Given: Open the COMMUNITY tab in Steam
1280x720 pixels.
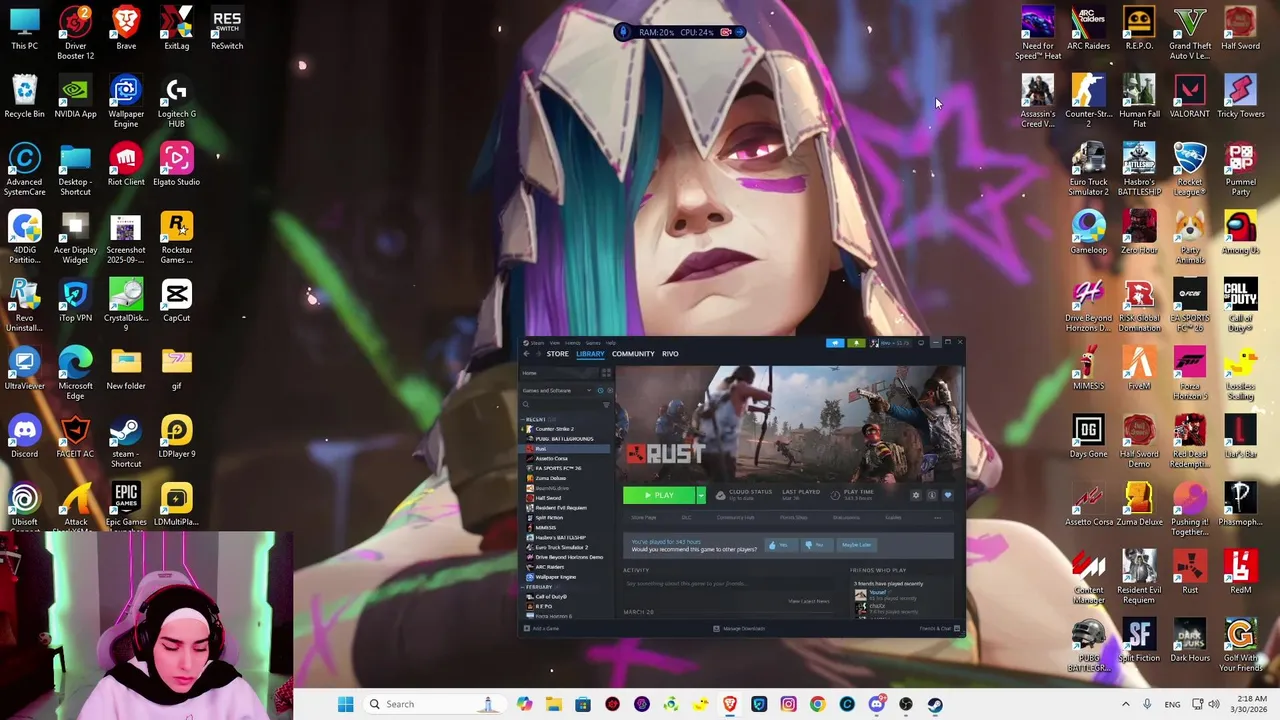Looking at the screenshot, I should coord(633,354).
